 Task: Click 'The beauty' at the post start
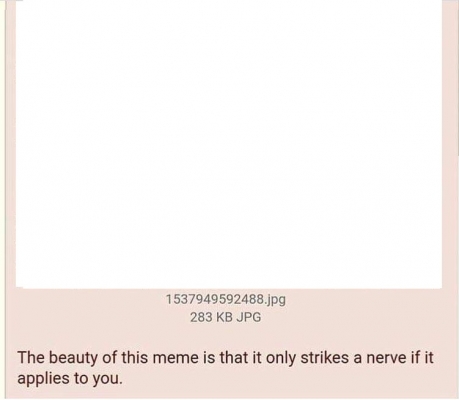pyautogui.click(x=58, y=359)
